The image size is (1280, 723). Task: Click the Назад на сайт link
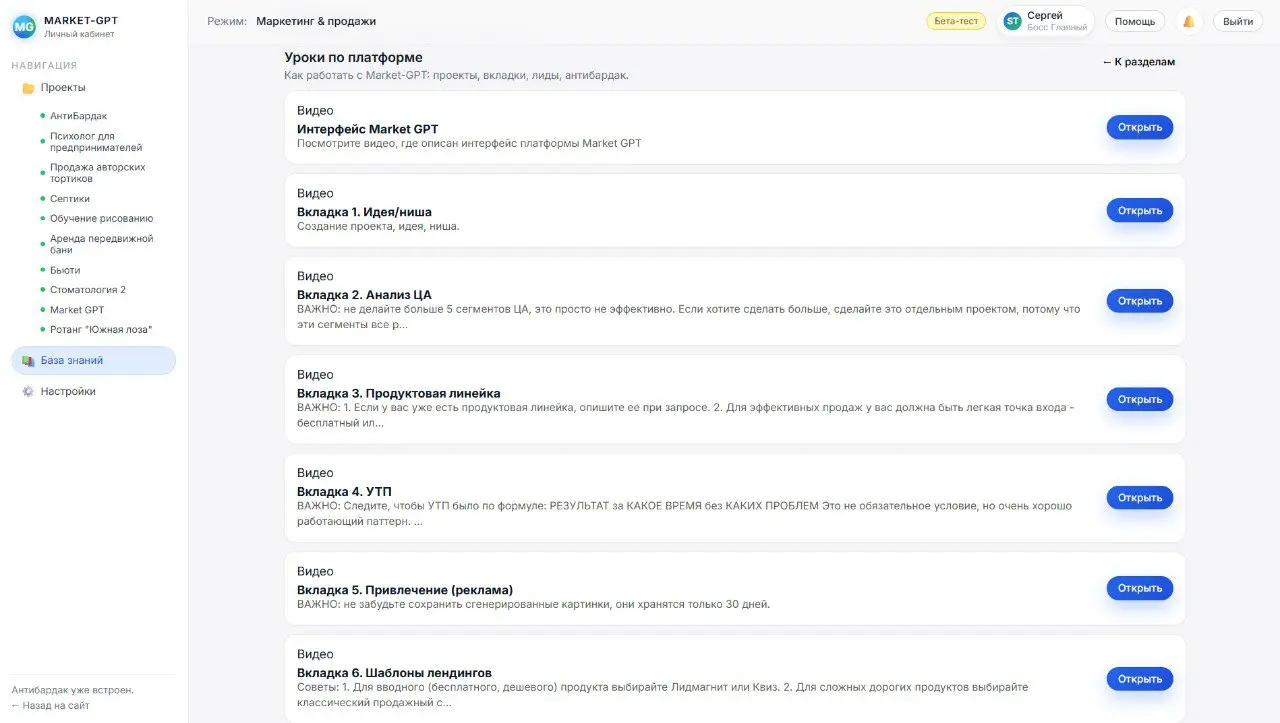pos(50,705)
